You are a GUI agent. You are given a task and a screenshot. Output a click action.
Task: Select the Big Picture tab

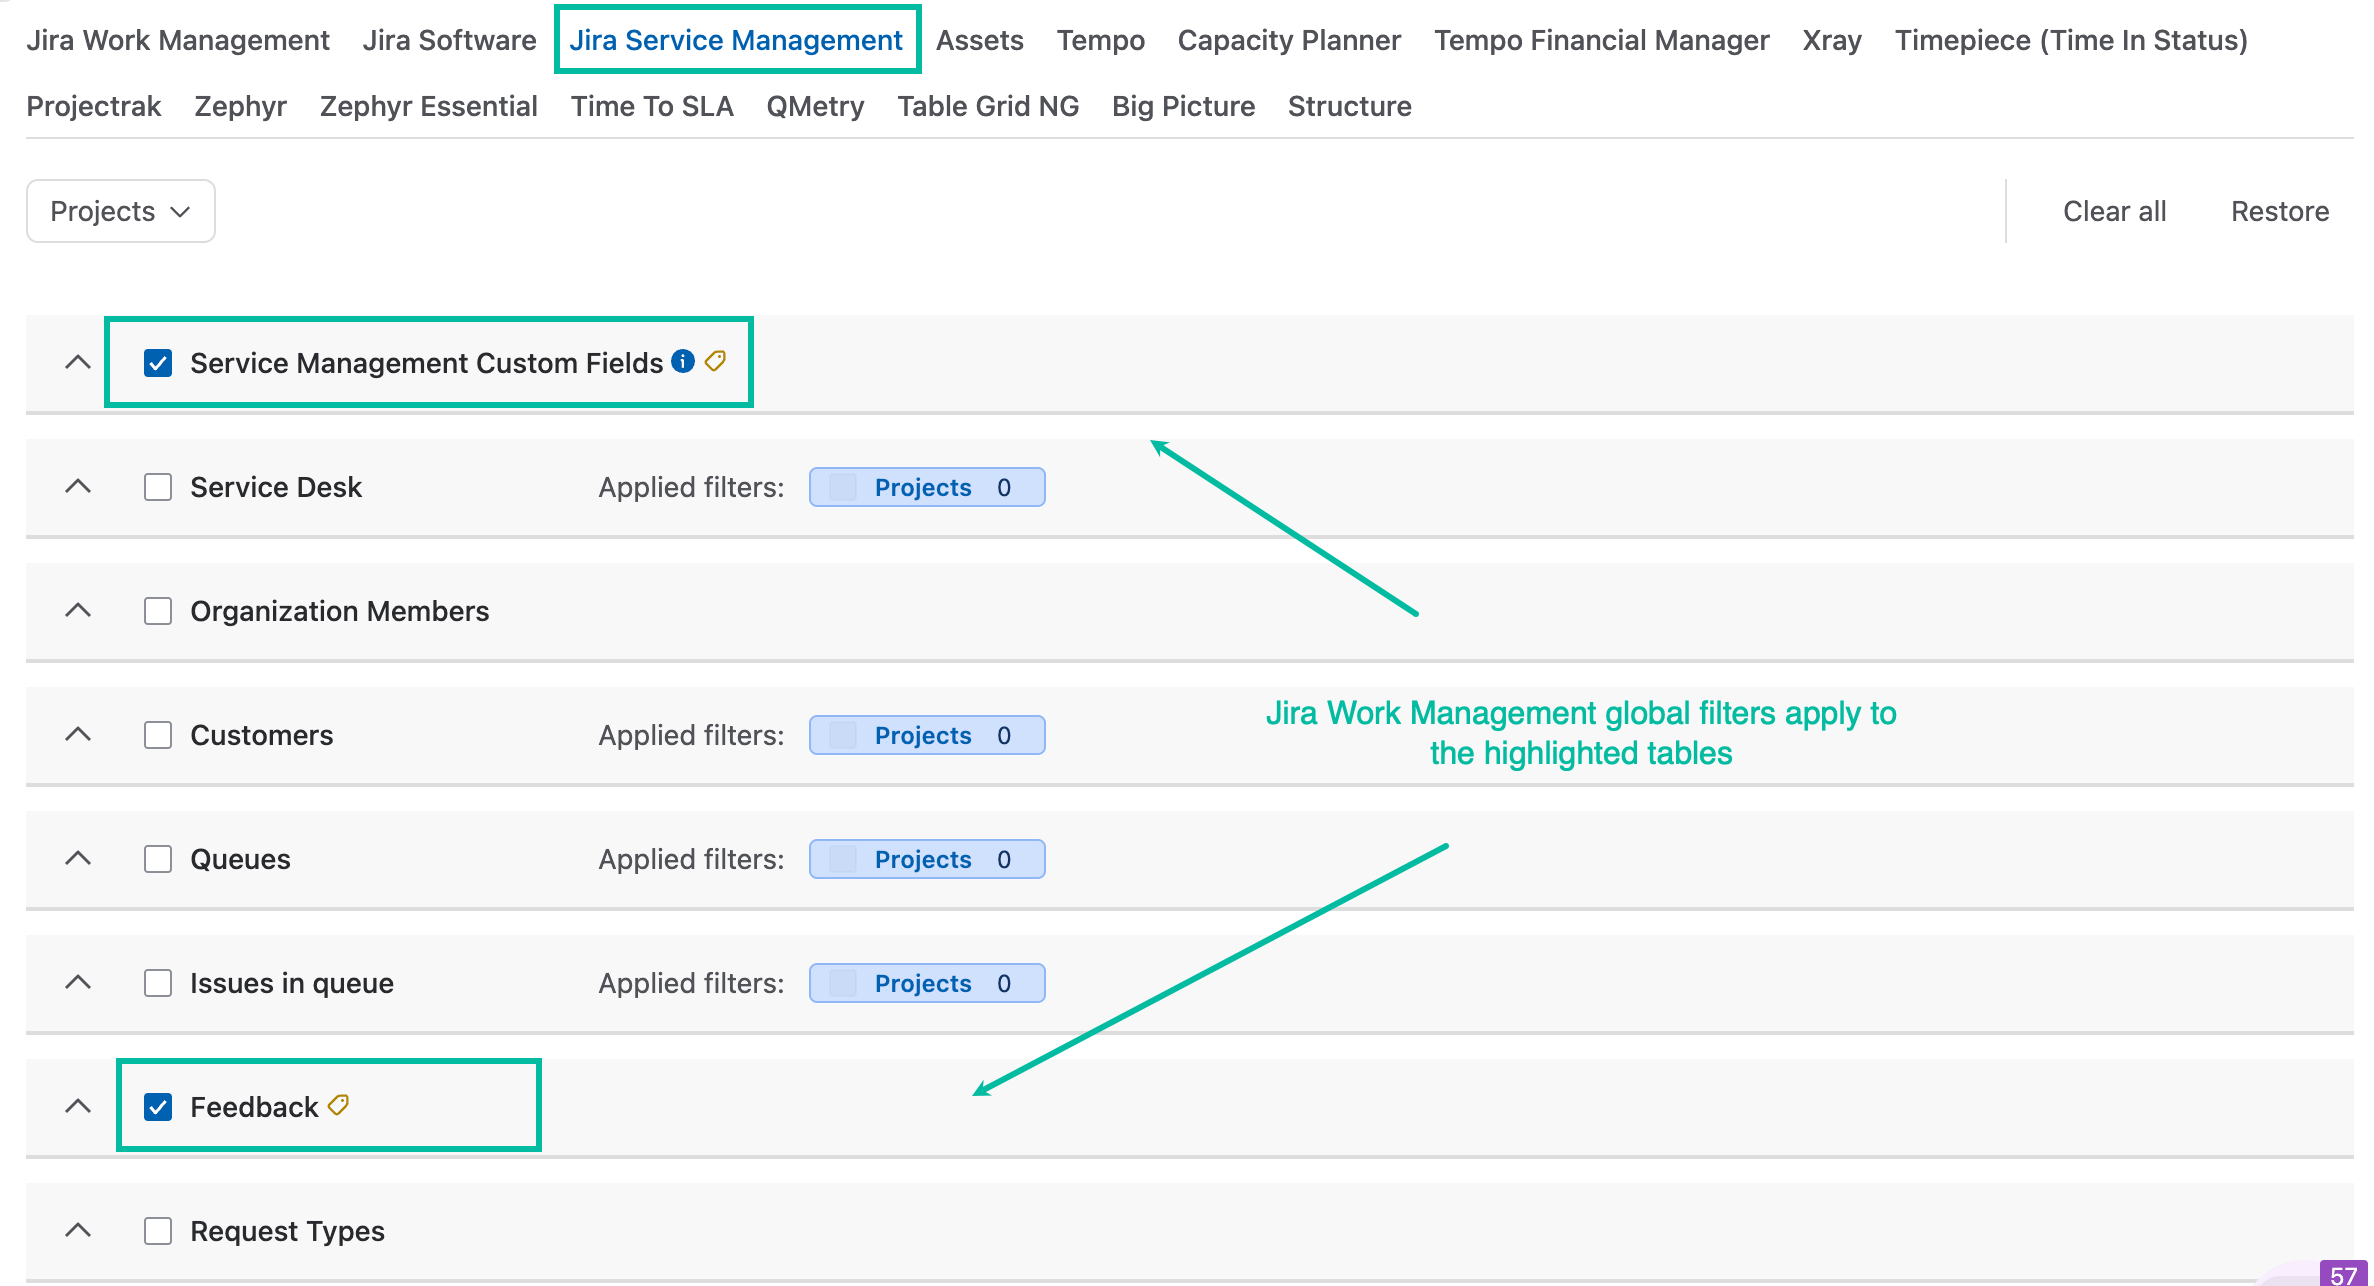[x=1183, y=106]
